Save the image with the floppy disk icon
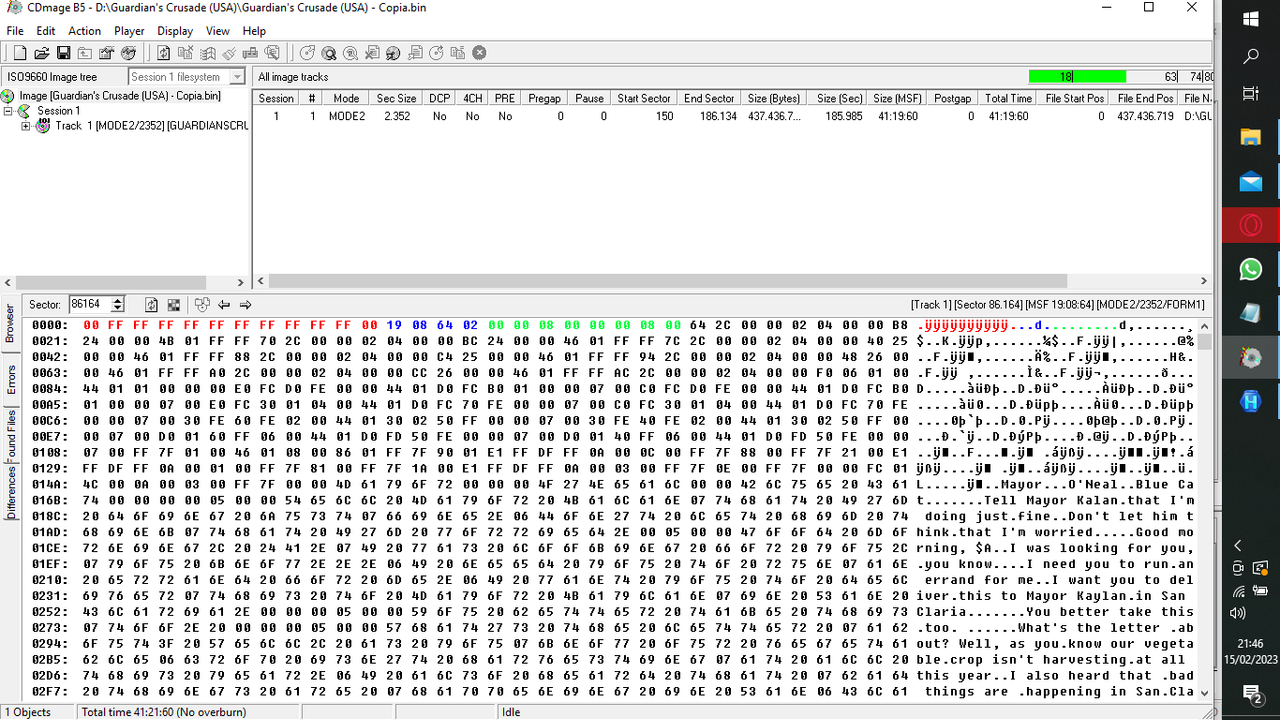The width and height of the screenshot is (1280, 720). pyautogui.click(x=63, y=53)
